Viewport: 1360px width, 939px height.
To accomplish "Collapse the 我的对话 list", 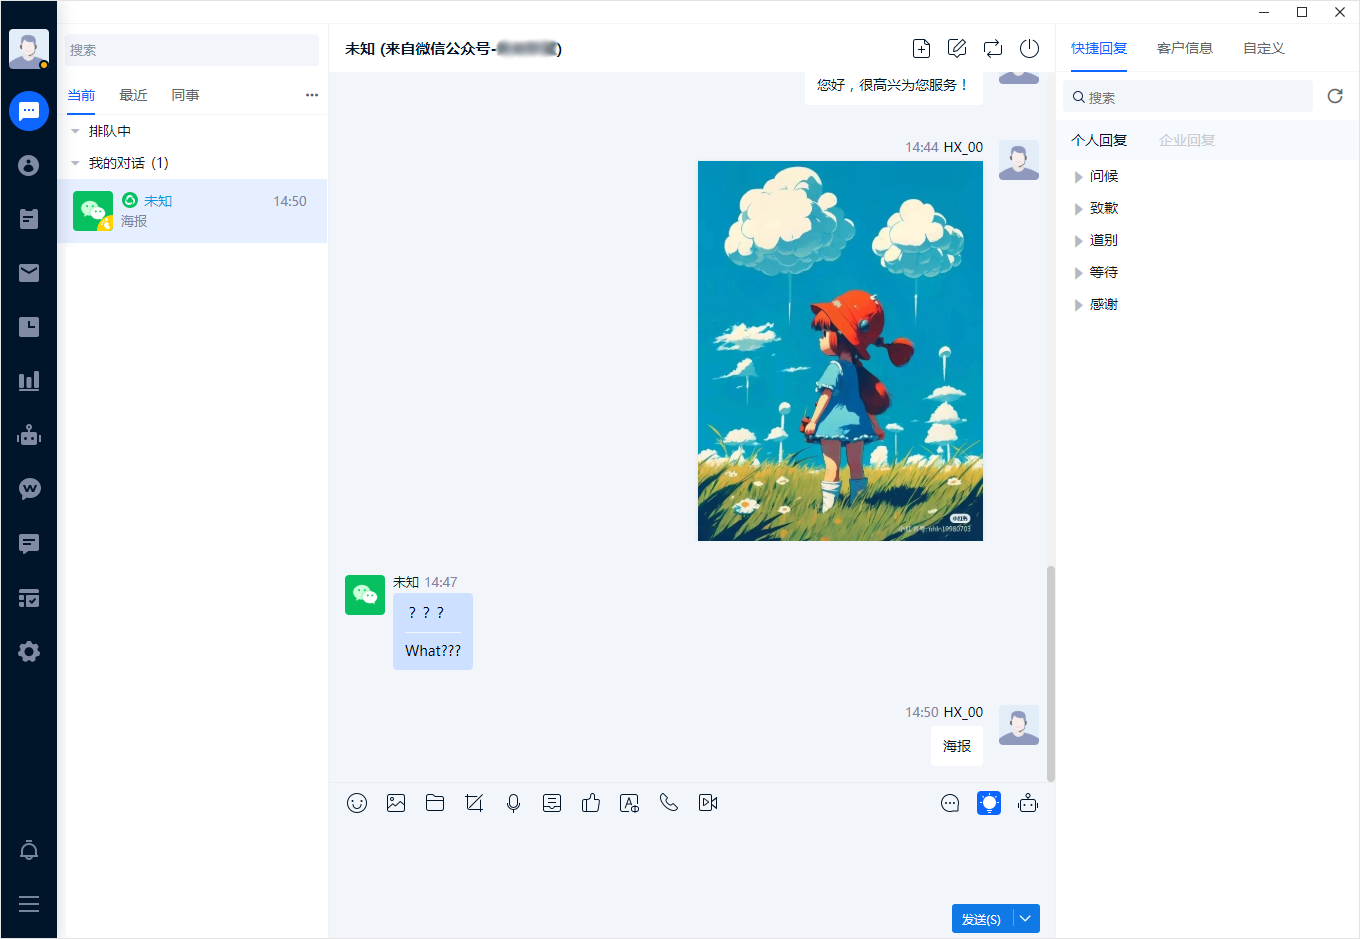I will 75,163.
